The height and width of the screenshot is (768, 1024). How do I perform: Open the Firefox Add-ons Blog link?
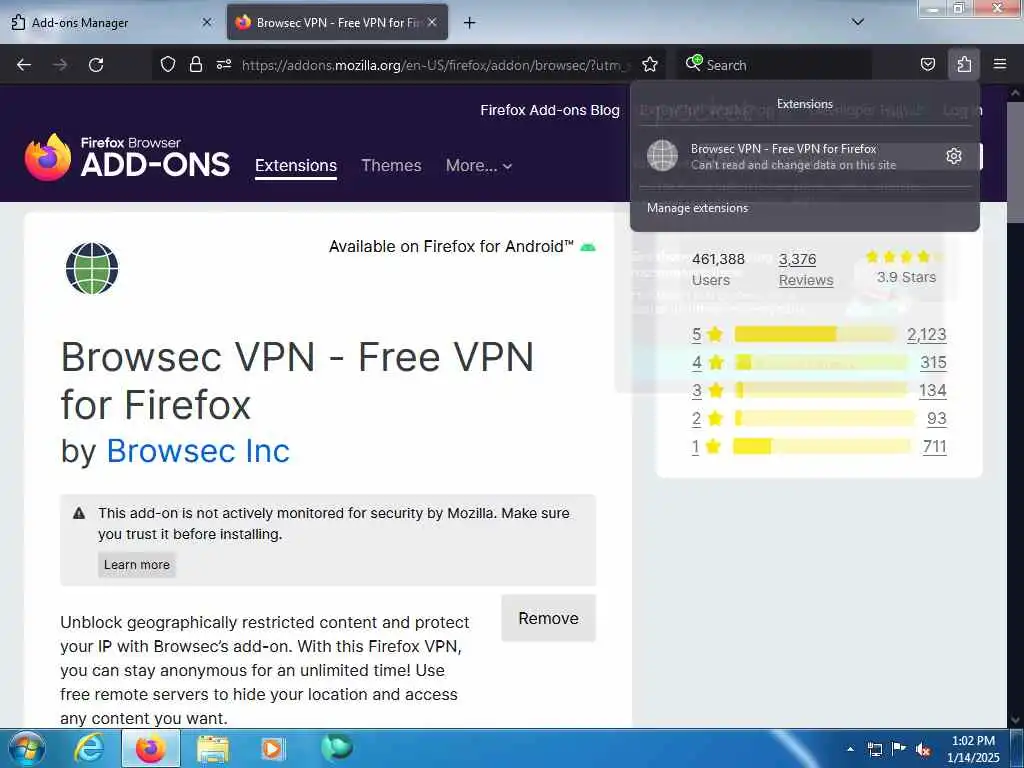550,110
